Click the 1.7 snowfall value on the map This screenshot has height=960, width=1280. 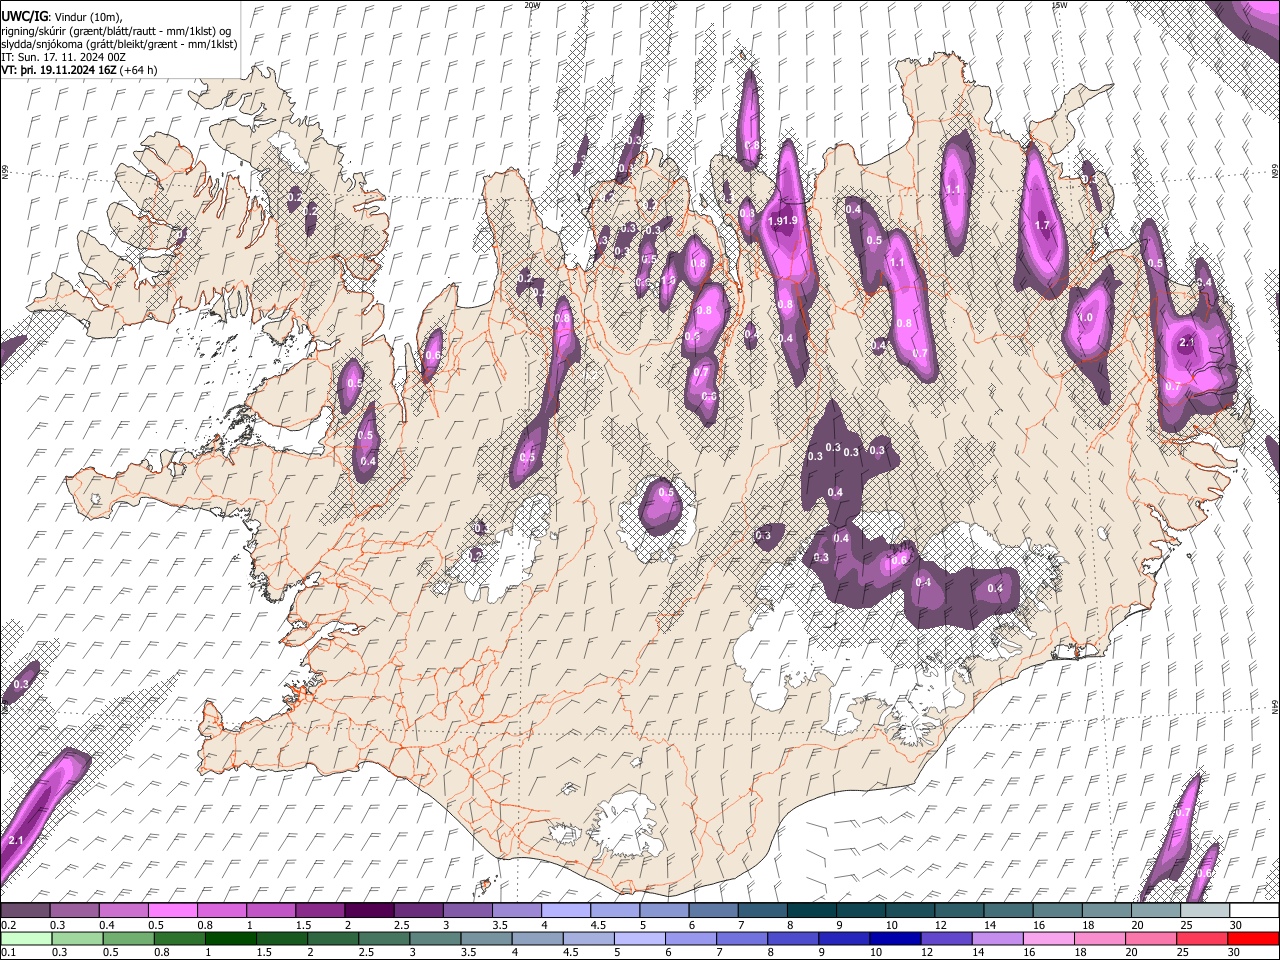coord(1043,225)
